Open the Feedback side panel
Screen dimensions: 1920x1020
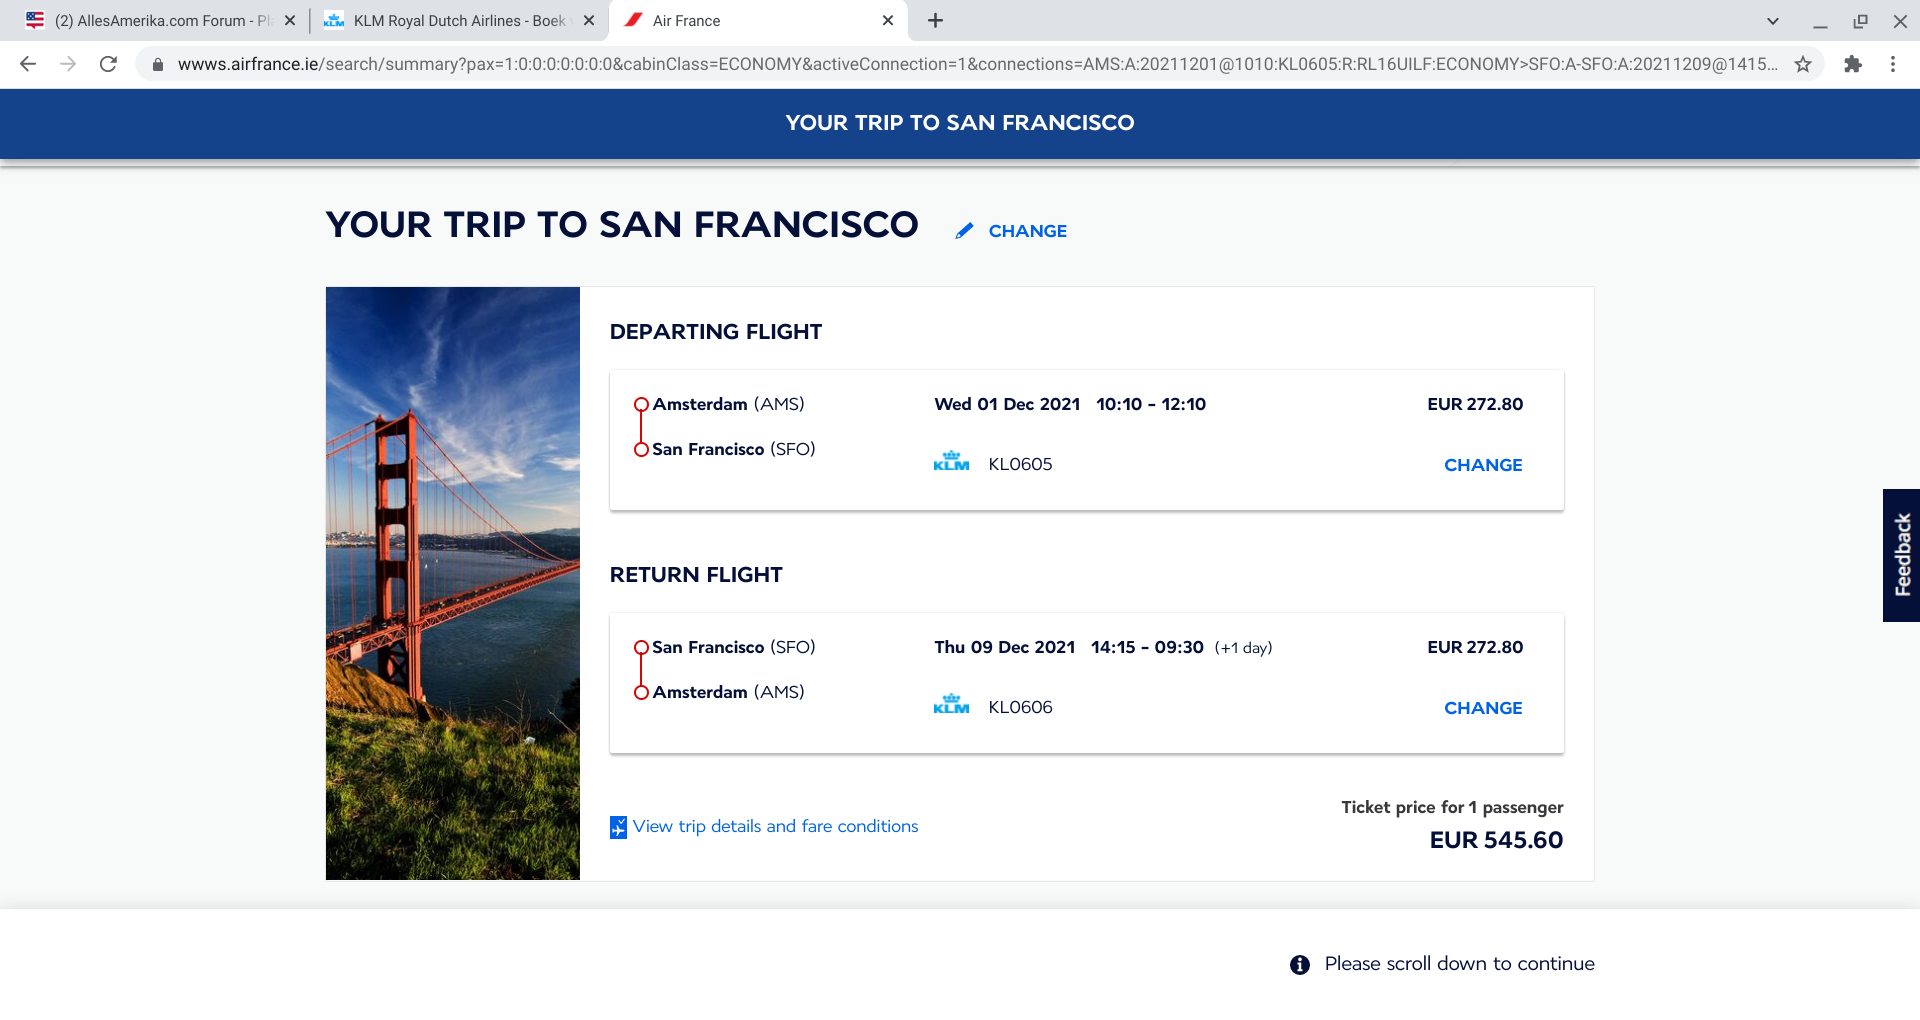tap(1901, 555)
